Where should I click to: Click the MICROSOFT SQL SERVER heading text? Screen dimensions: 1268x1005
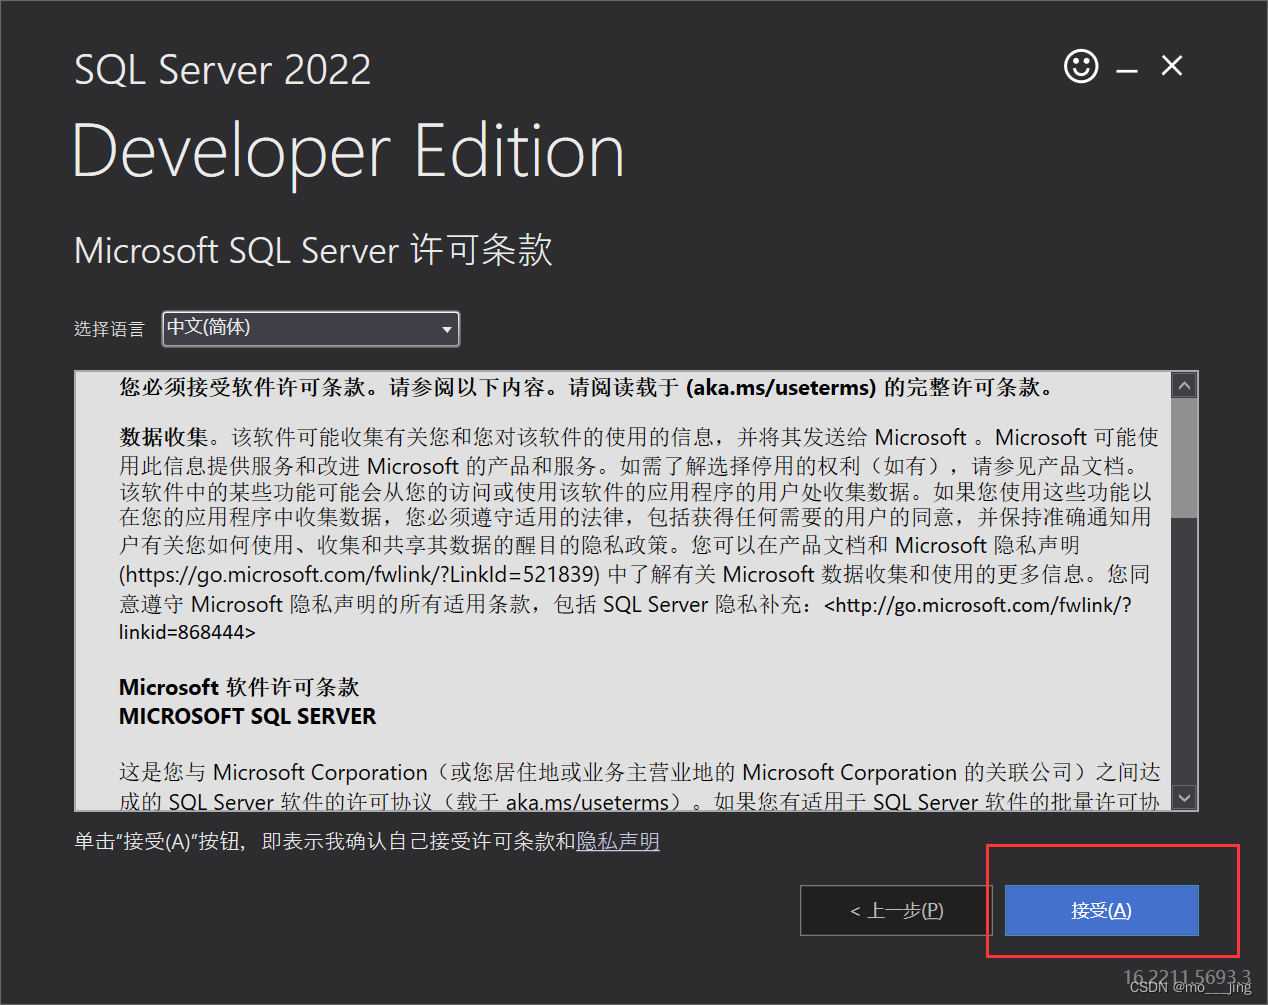click(247, 716)
